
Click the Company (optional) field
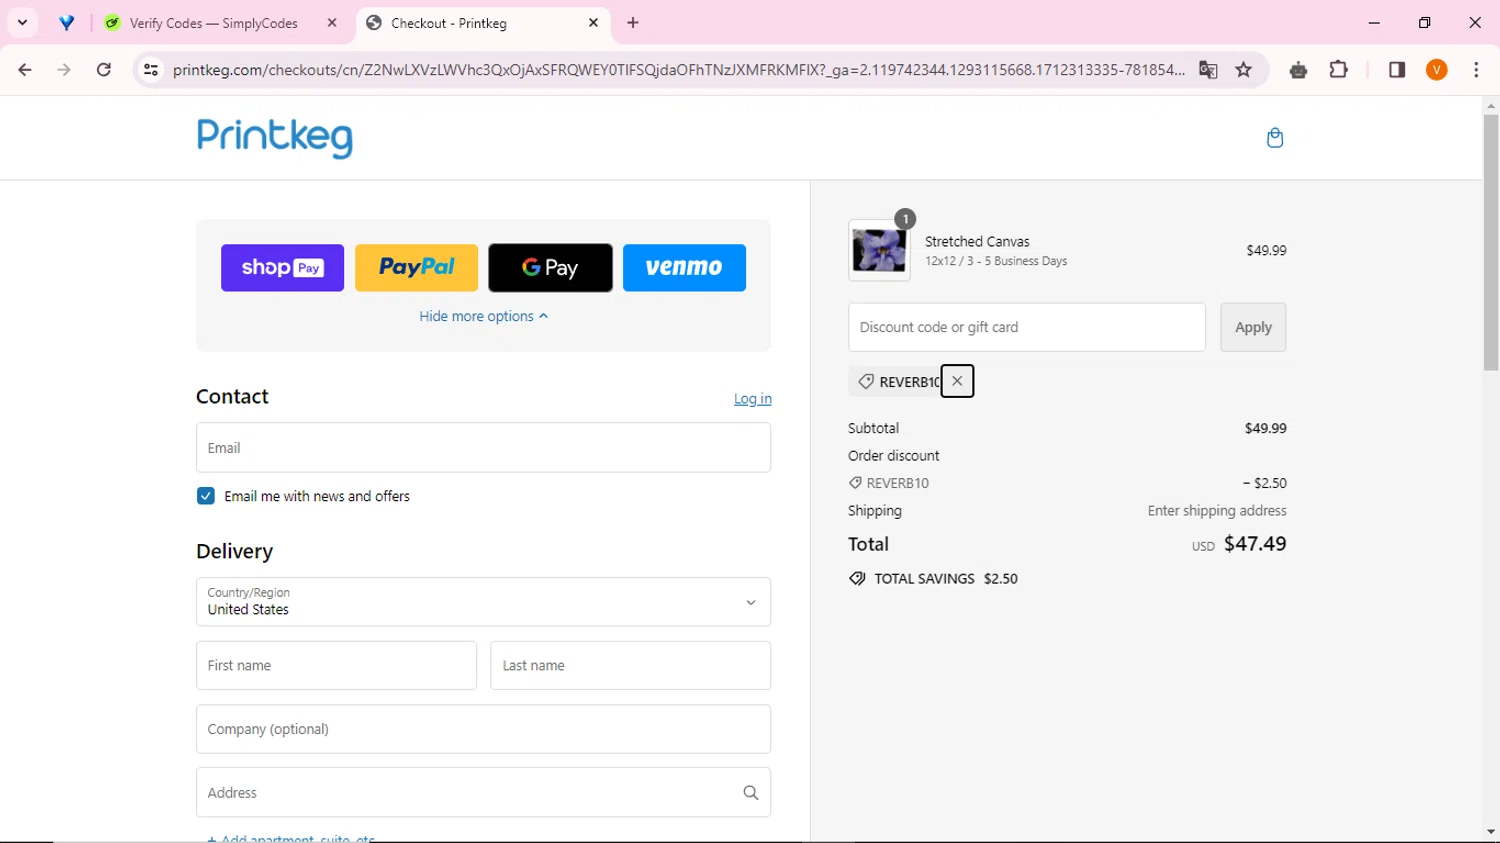483,729
